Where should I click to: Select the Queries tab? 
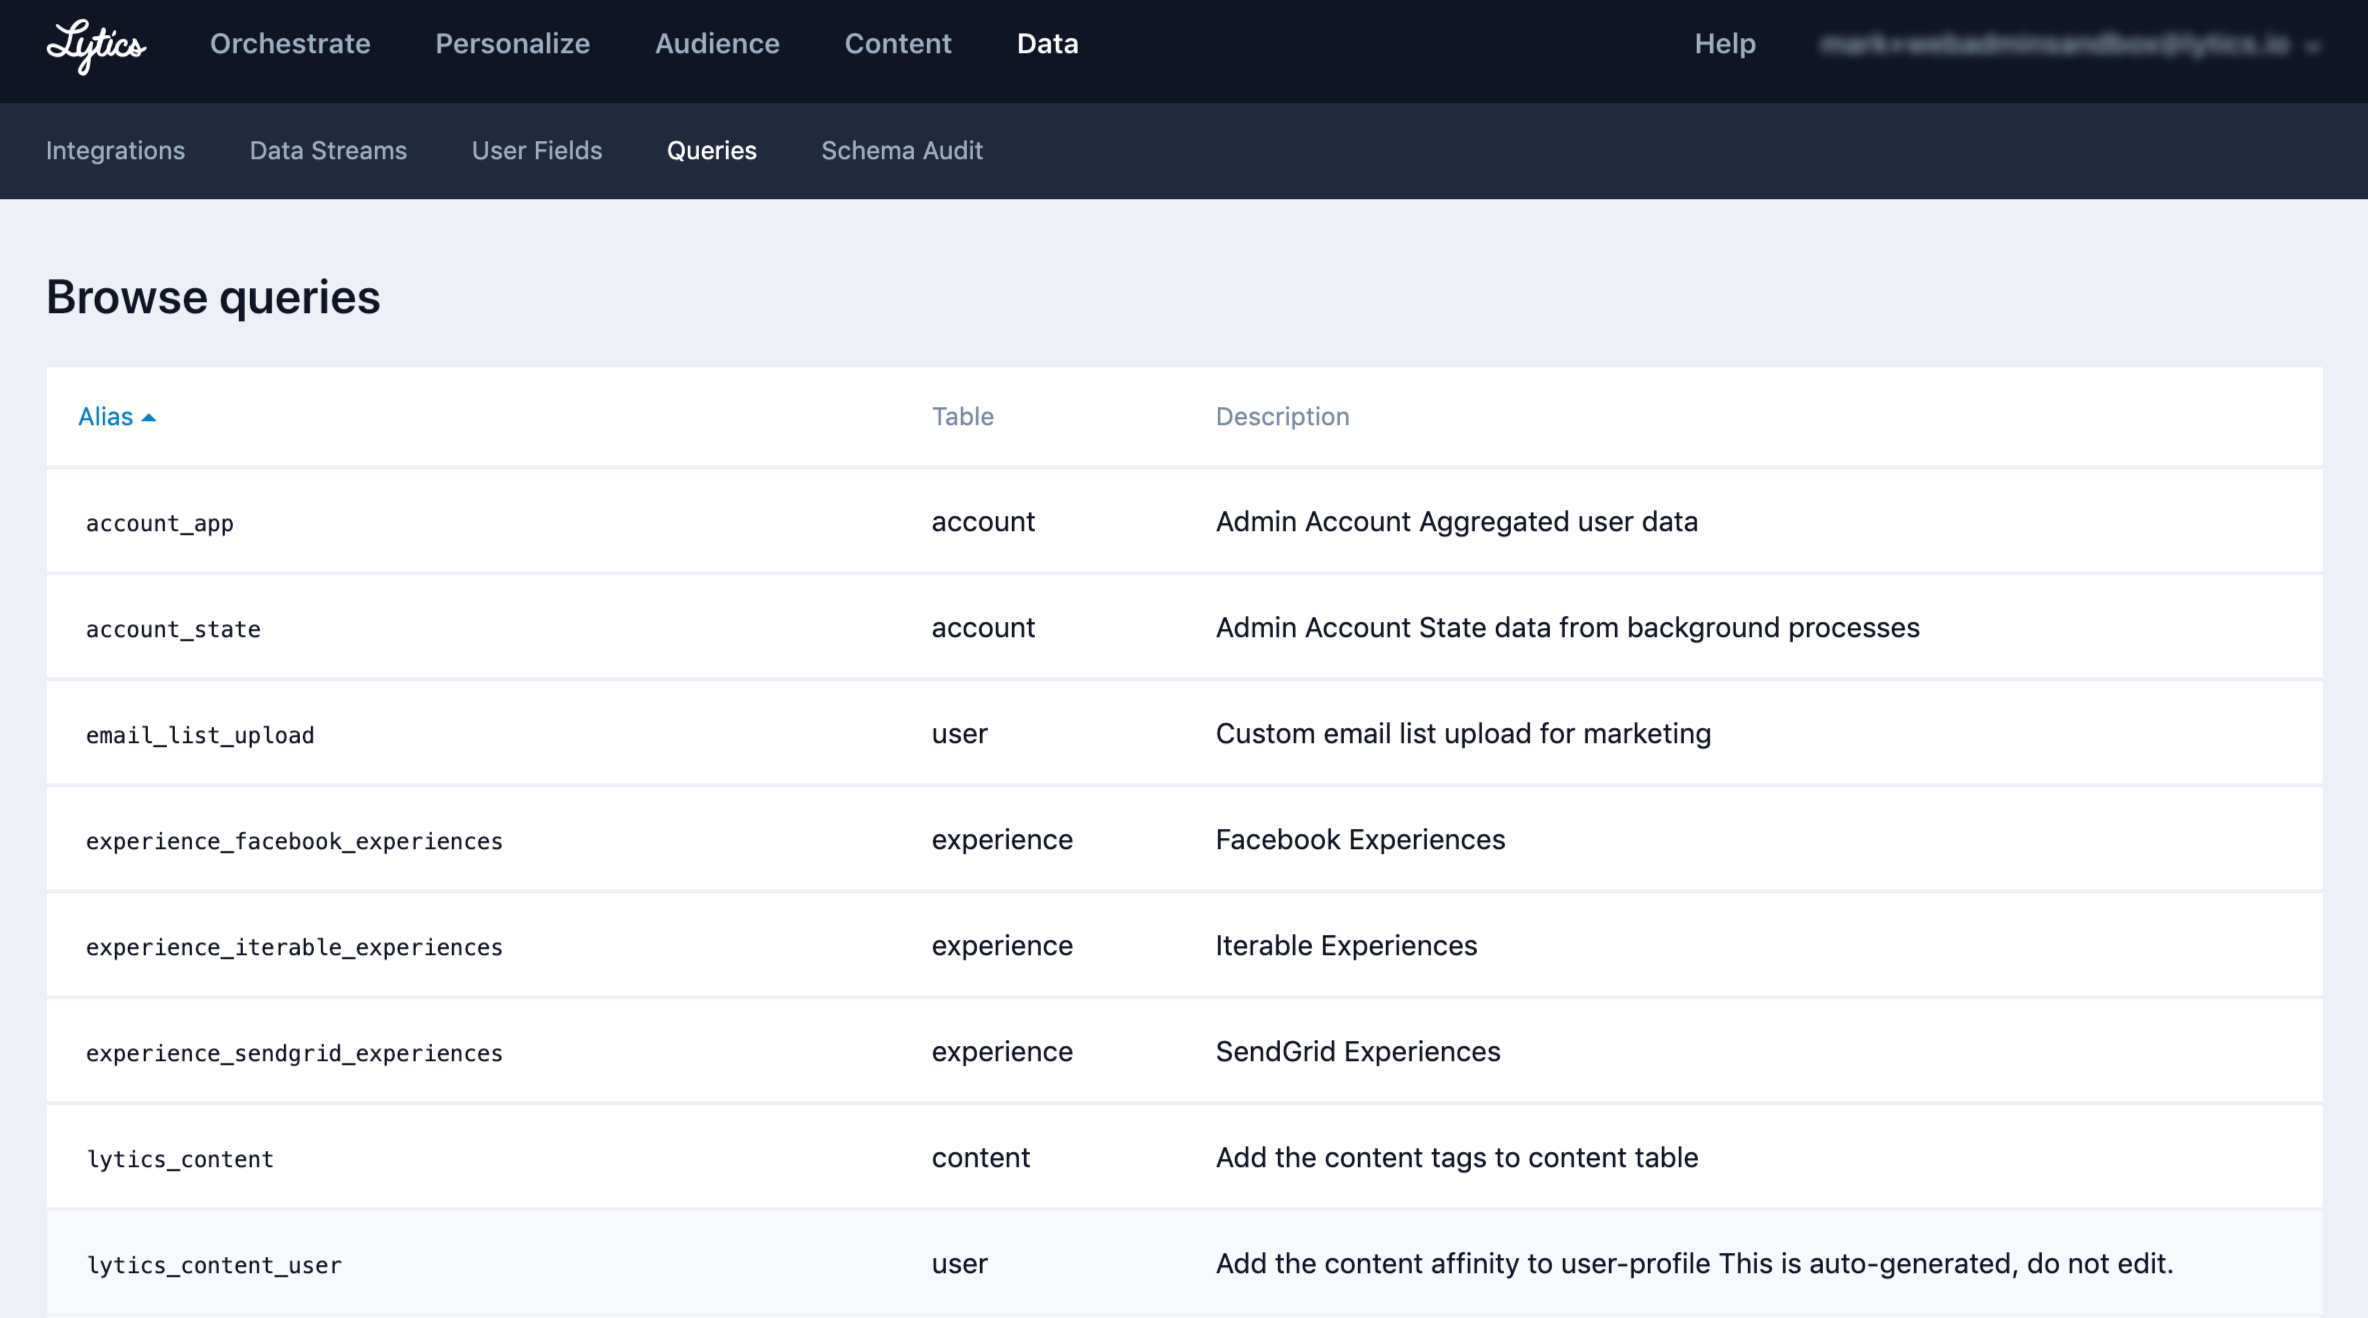point(711,151)
